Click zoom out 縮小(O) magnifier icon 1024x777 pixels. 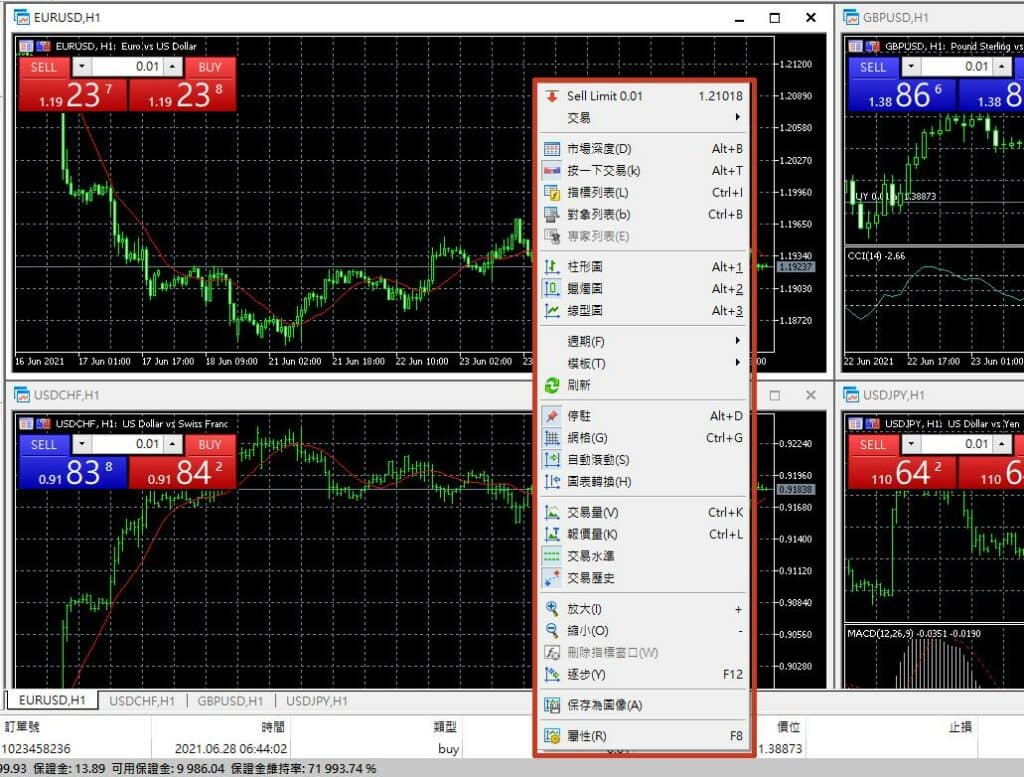click(x=552, y=631)
